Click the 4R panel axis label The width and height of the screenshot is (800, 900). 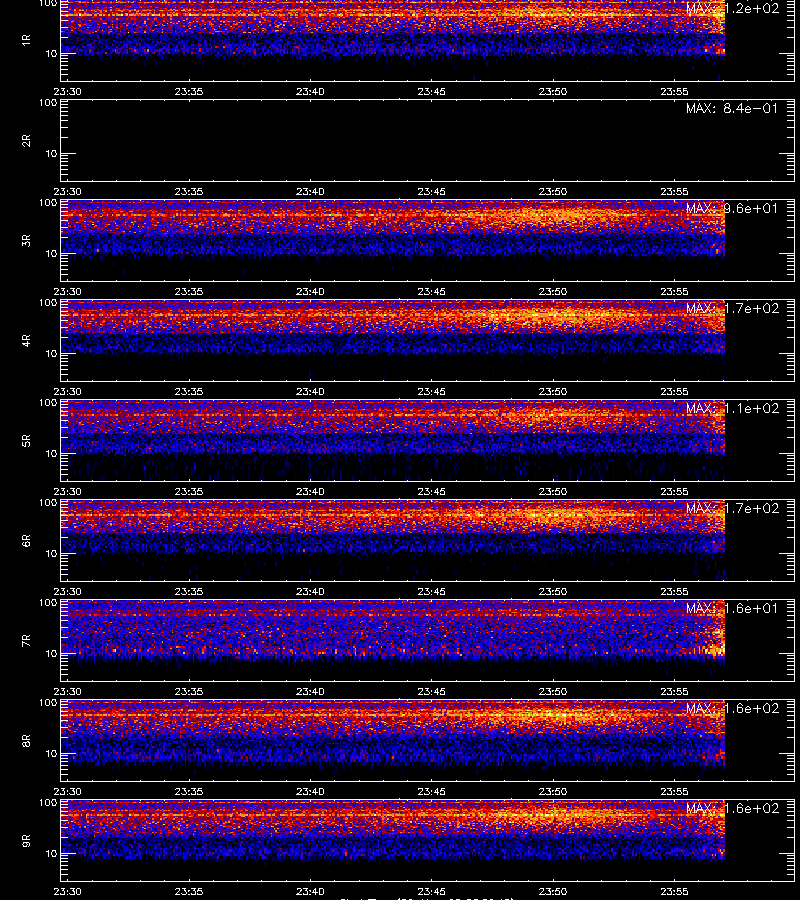[x=26, y=340]
